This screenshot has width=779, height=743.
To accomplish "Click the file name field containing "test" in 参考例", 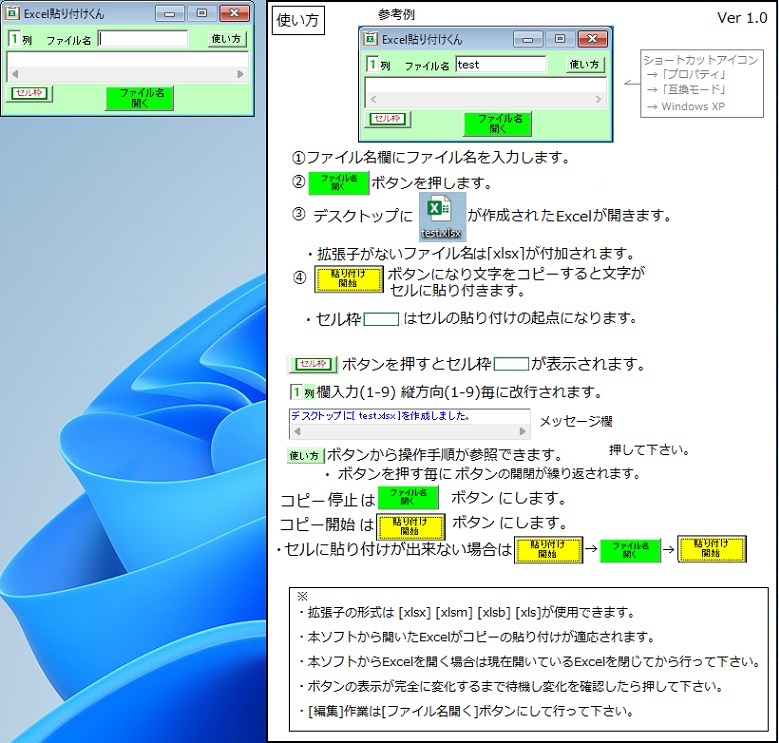I will (x=500, y=65).
